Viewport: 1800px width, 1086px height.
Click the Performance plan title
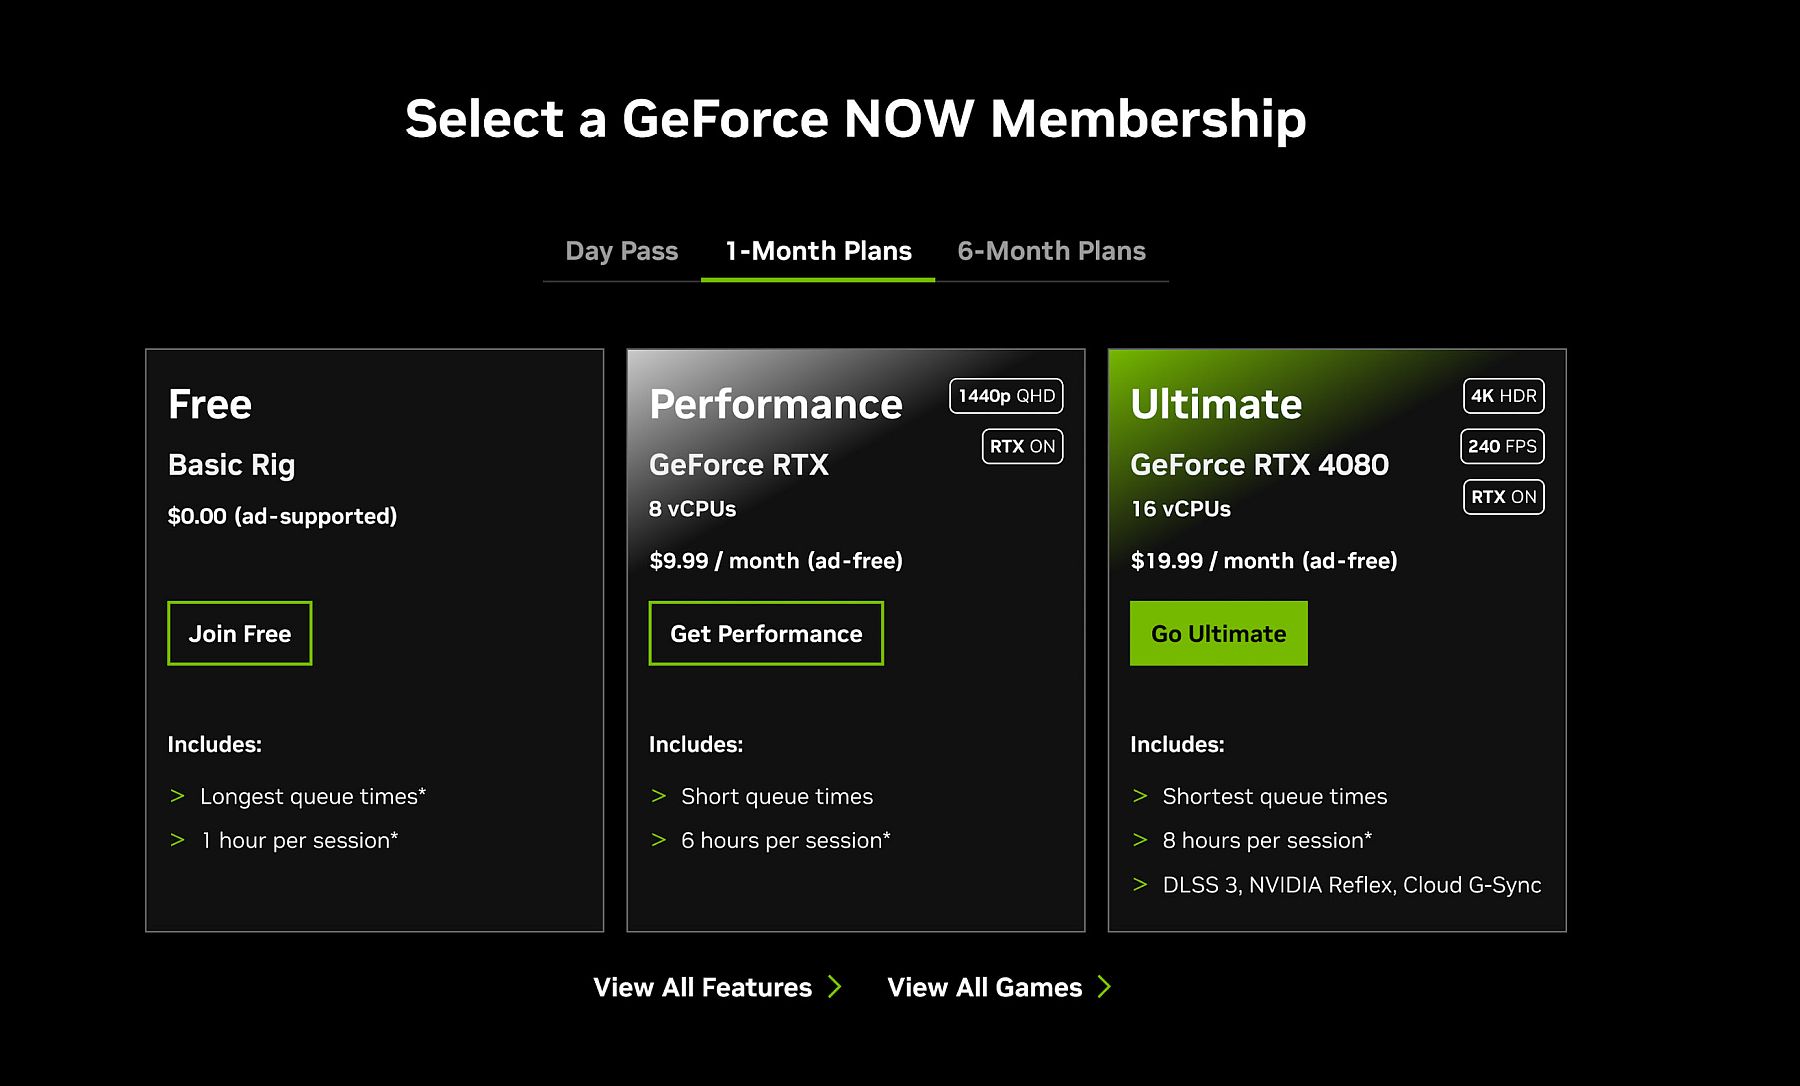coord(775,404)
